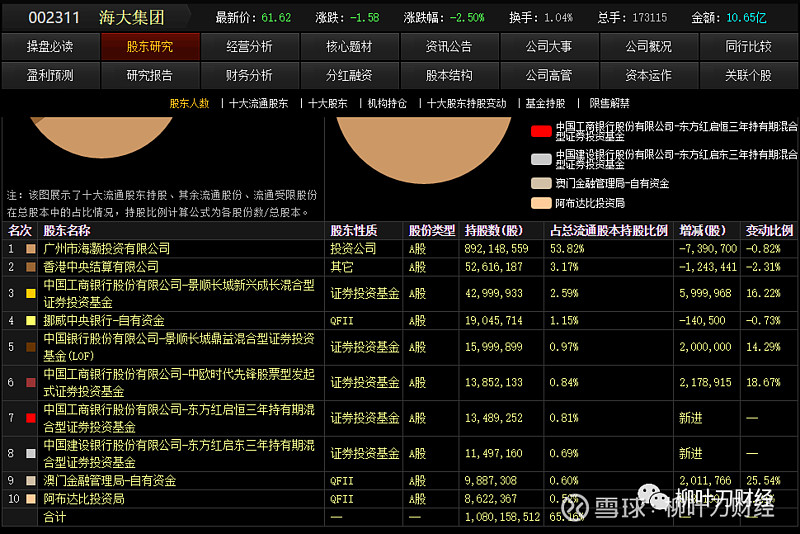Click latest price 61.62
This screenshot has height=534, width=800.
(x=276, y=18)
